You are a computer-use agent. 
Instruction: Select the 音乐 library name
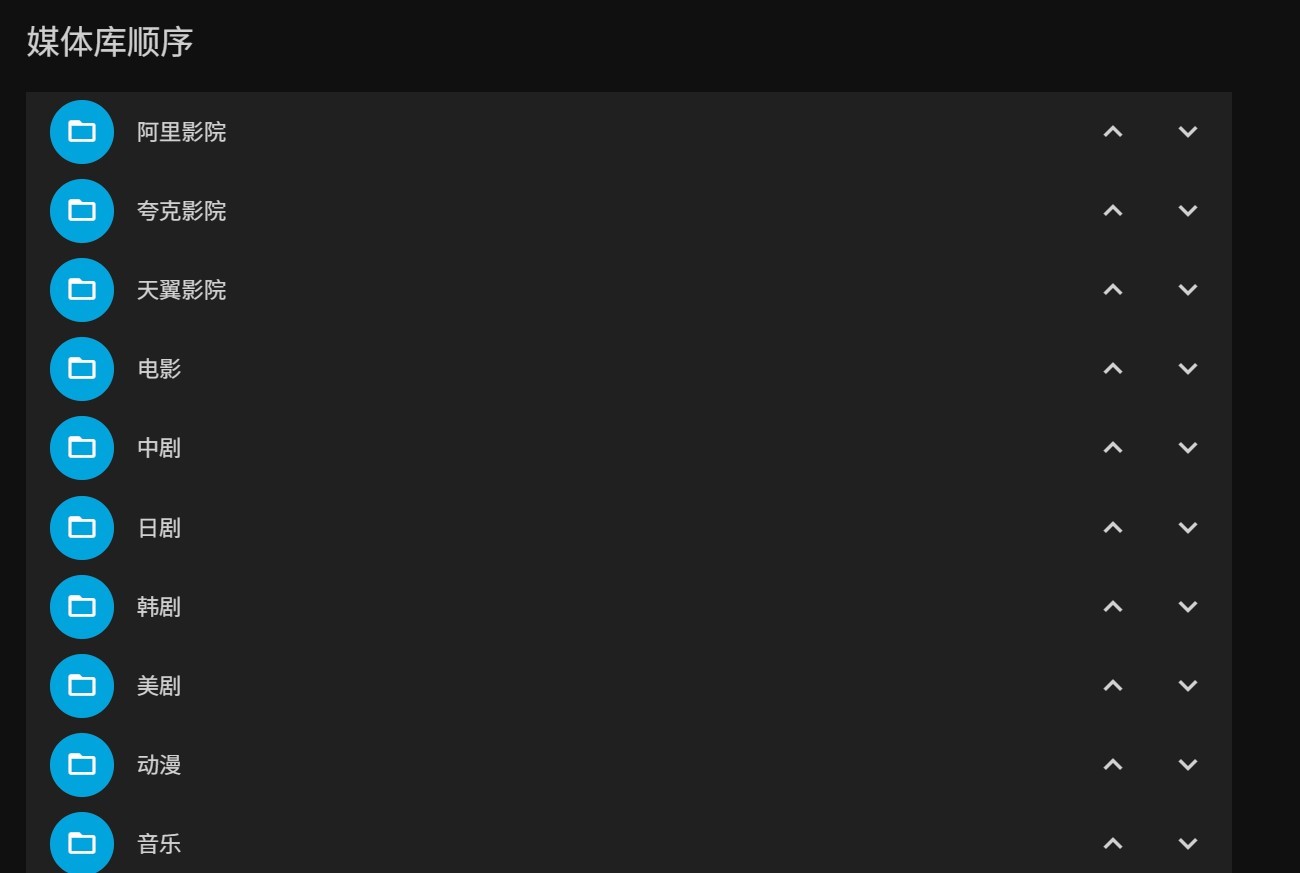click(x=159, y=844)
